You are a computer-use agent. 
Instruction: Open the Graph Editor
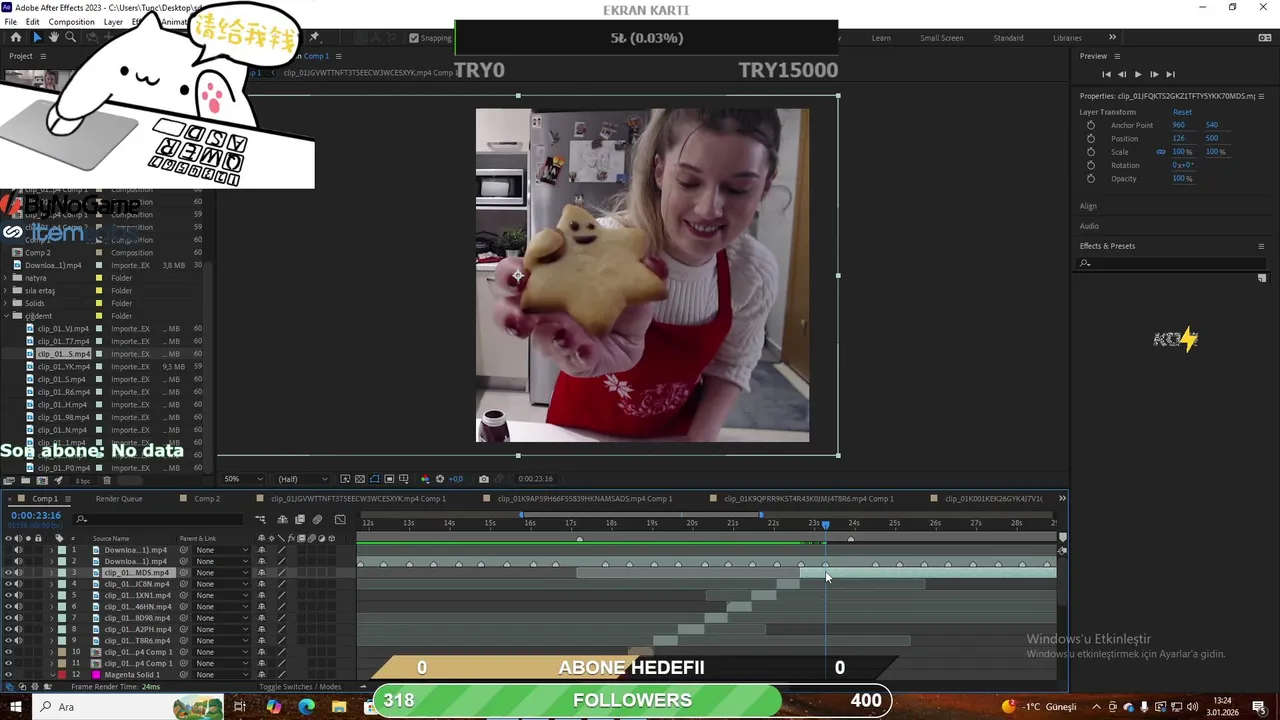pyautogui.click(x=340, y=519)
